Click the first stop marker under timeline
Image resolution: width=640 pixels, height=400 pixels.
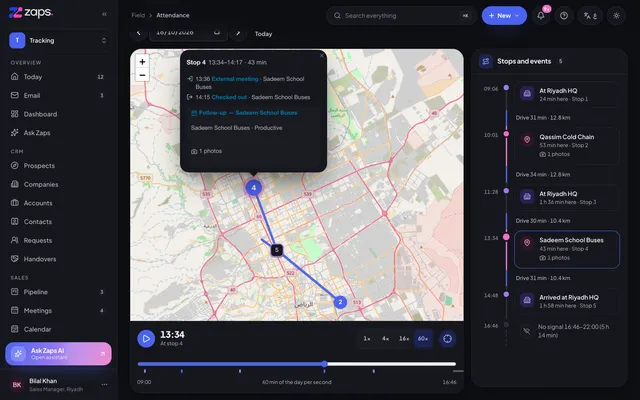[145, 371]
